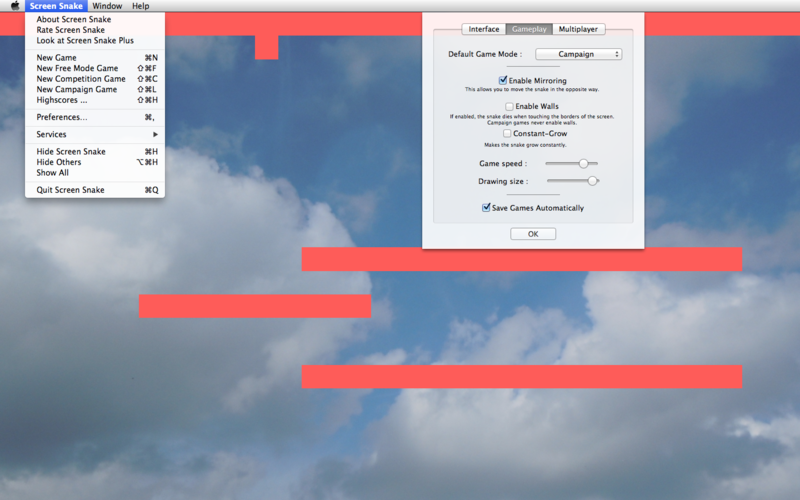This screenshot has height=500, width=800.
Task: Click the Drawing size slider knob
Action: pyautogui.click(x=592, y=181)
